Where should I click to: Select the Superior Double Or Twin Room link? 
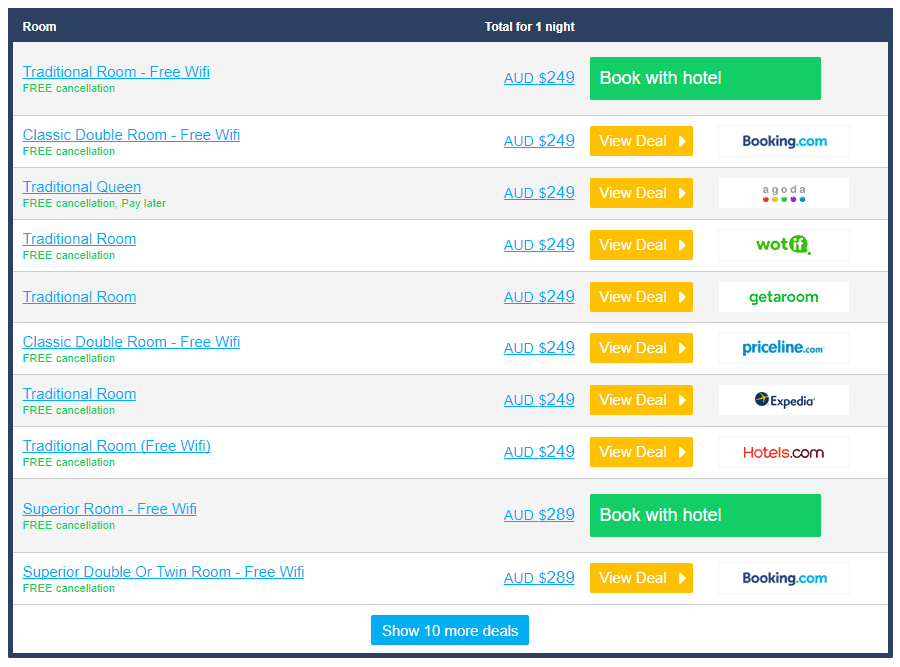click(163, 572)
